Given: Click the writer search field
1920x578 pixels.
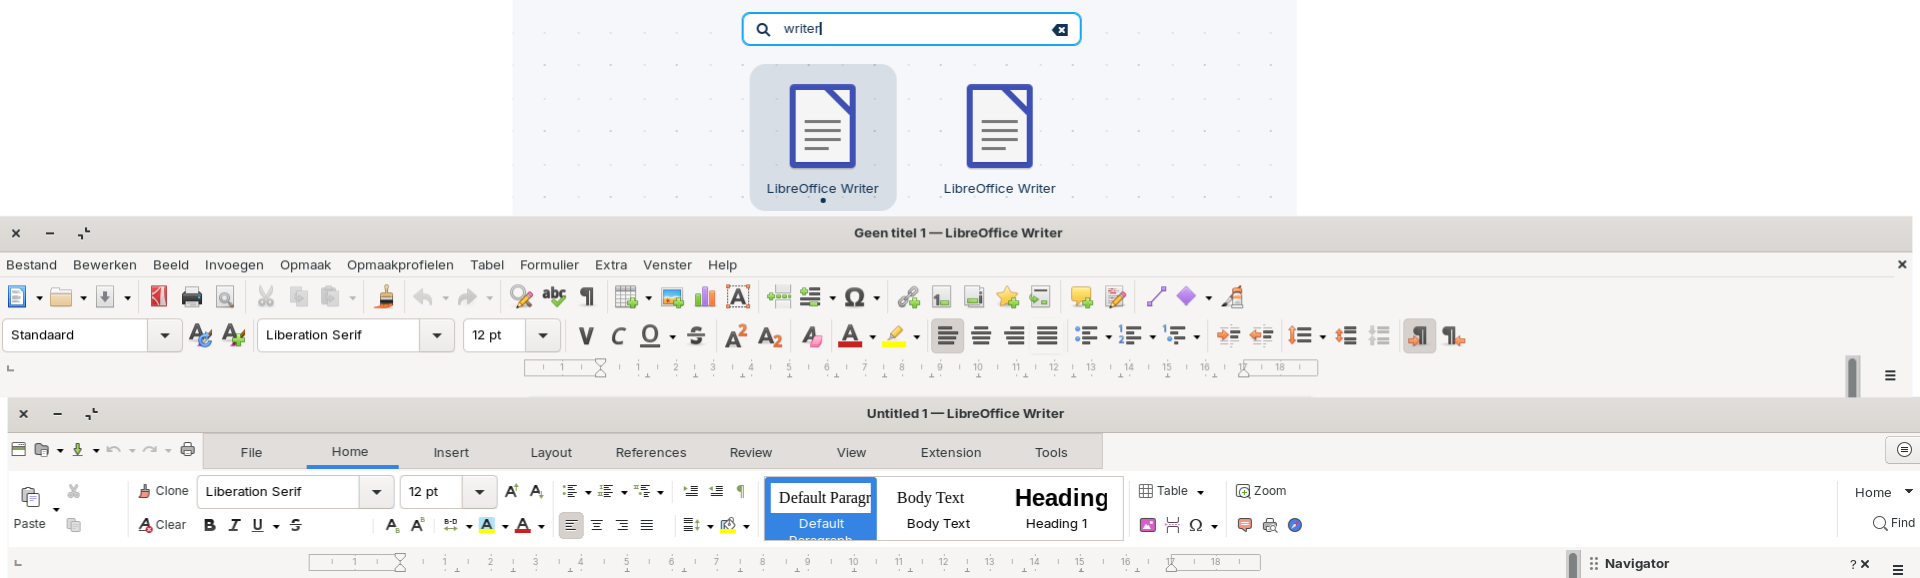Looking at the screenshot, I should tap(911, 29).
